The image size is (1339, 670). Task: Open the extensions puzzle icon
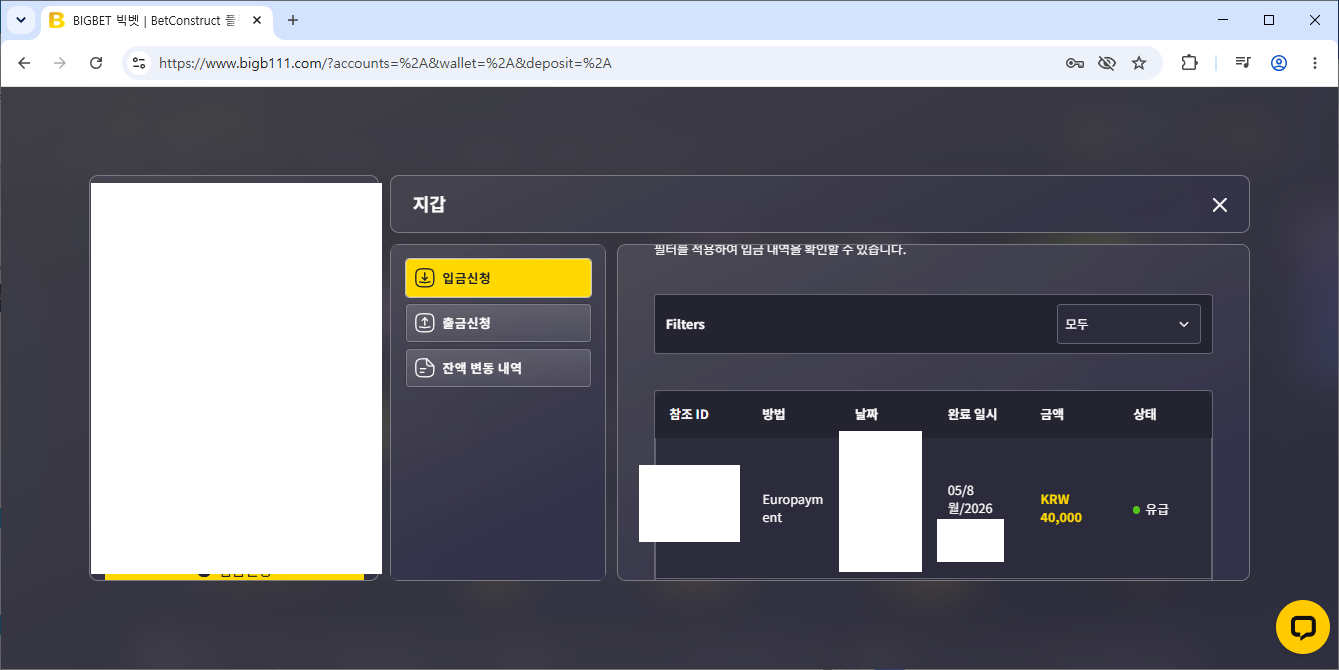pos(1189,63)
